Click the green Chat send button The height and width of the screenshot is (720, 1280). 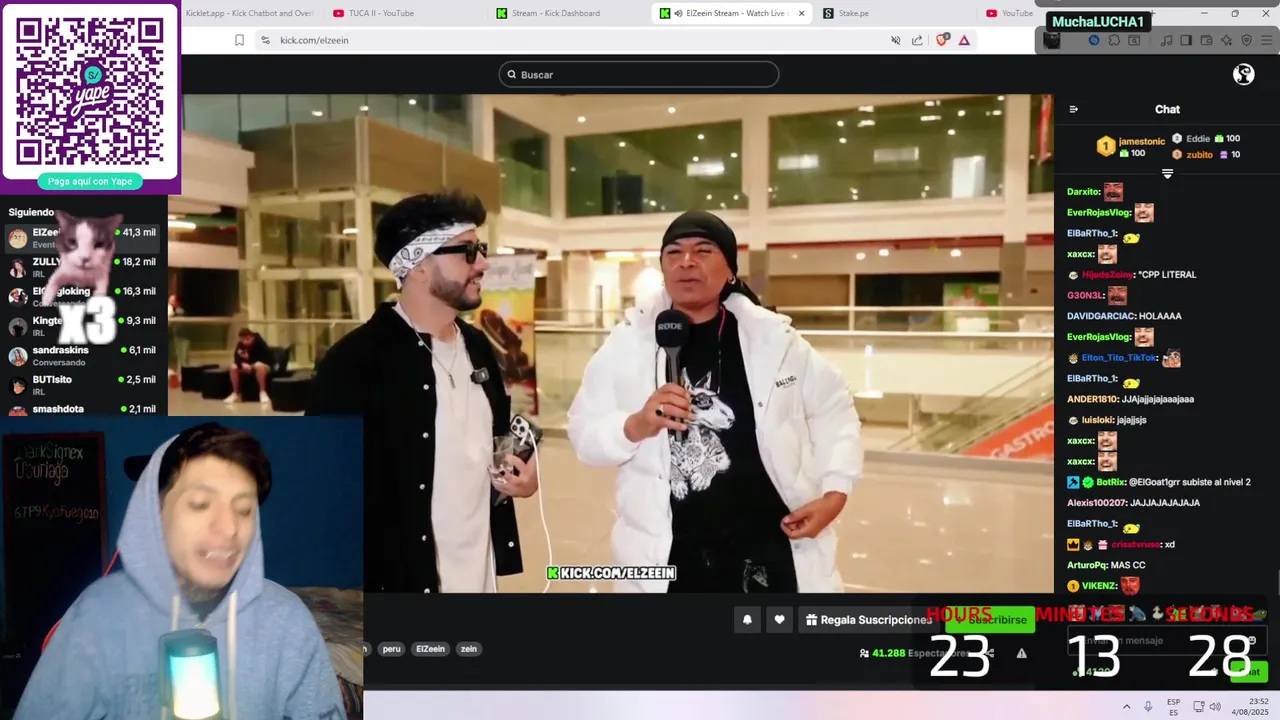(1249, 672)
